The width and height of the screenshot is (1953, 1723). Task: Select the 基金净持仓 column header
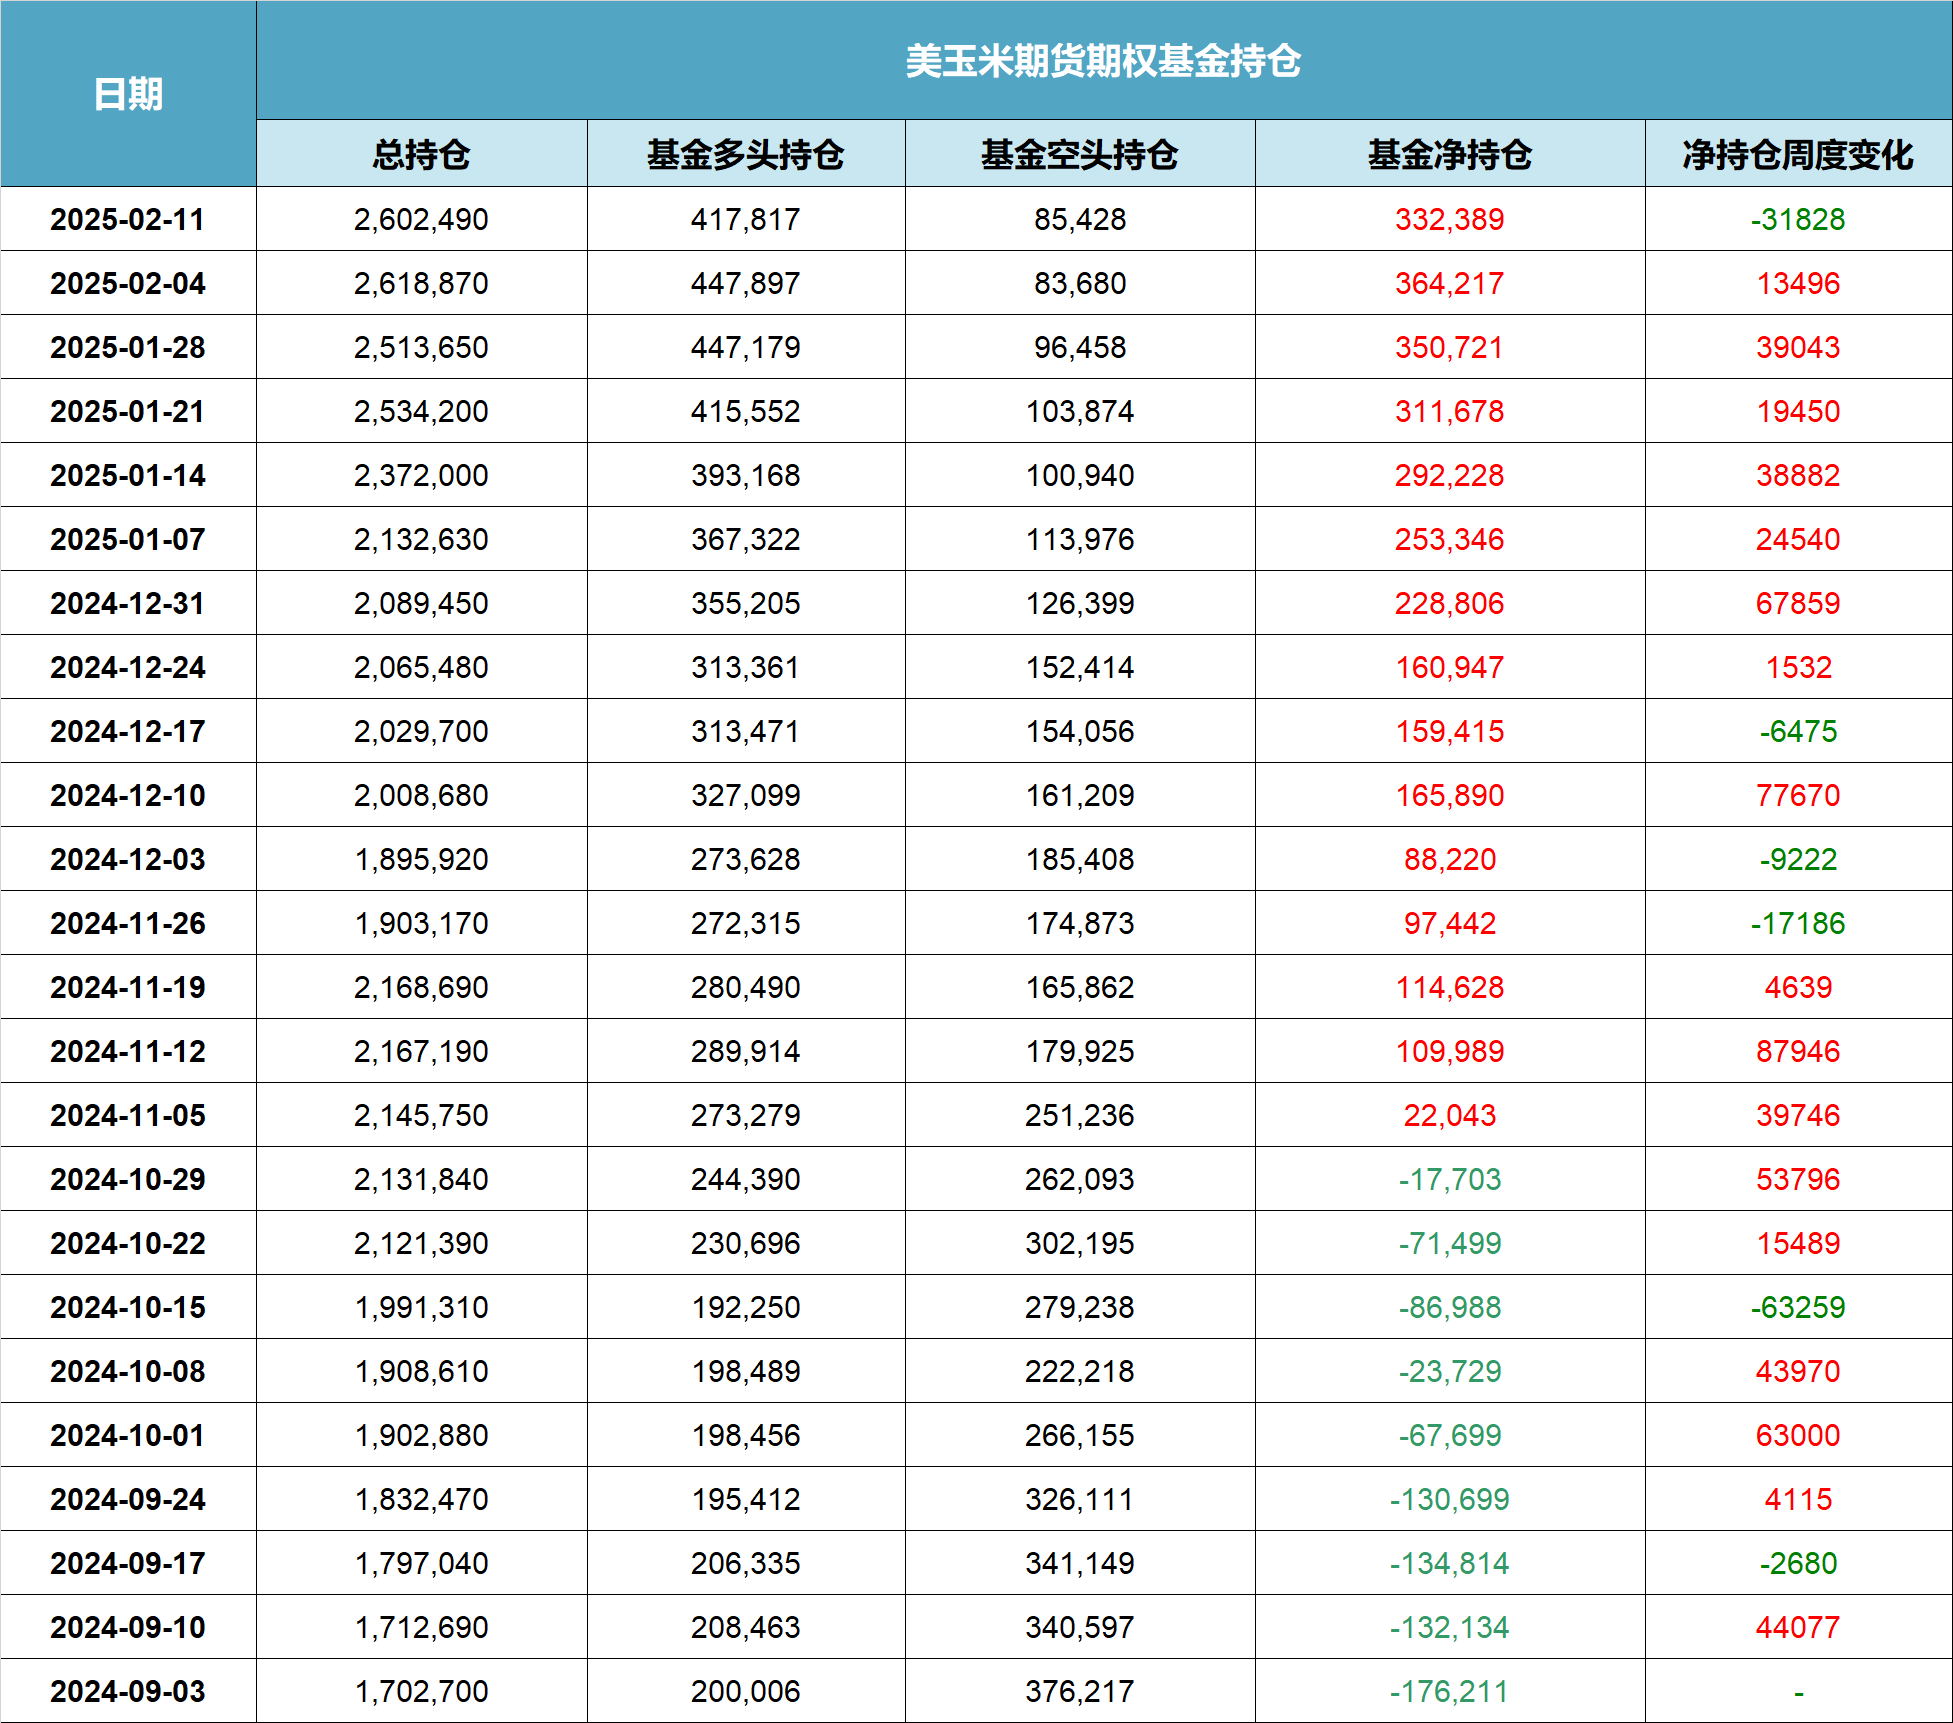(x=1449, y=154)
